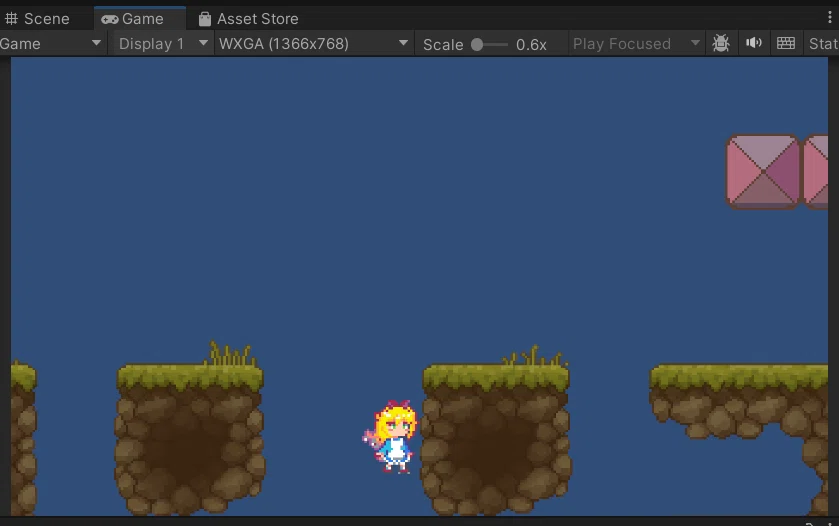Open the panel options three-dot menu

[x=830, y=18]
